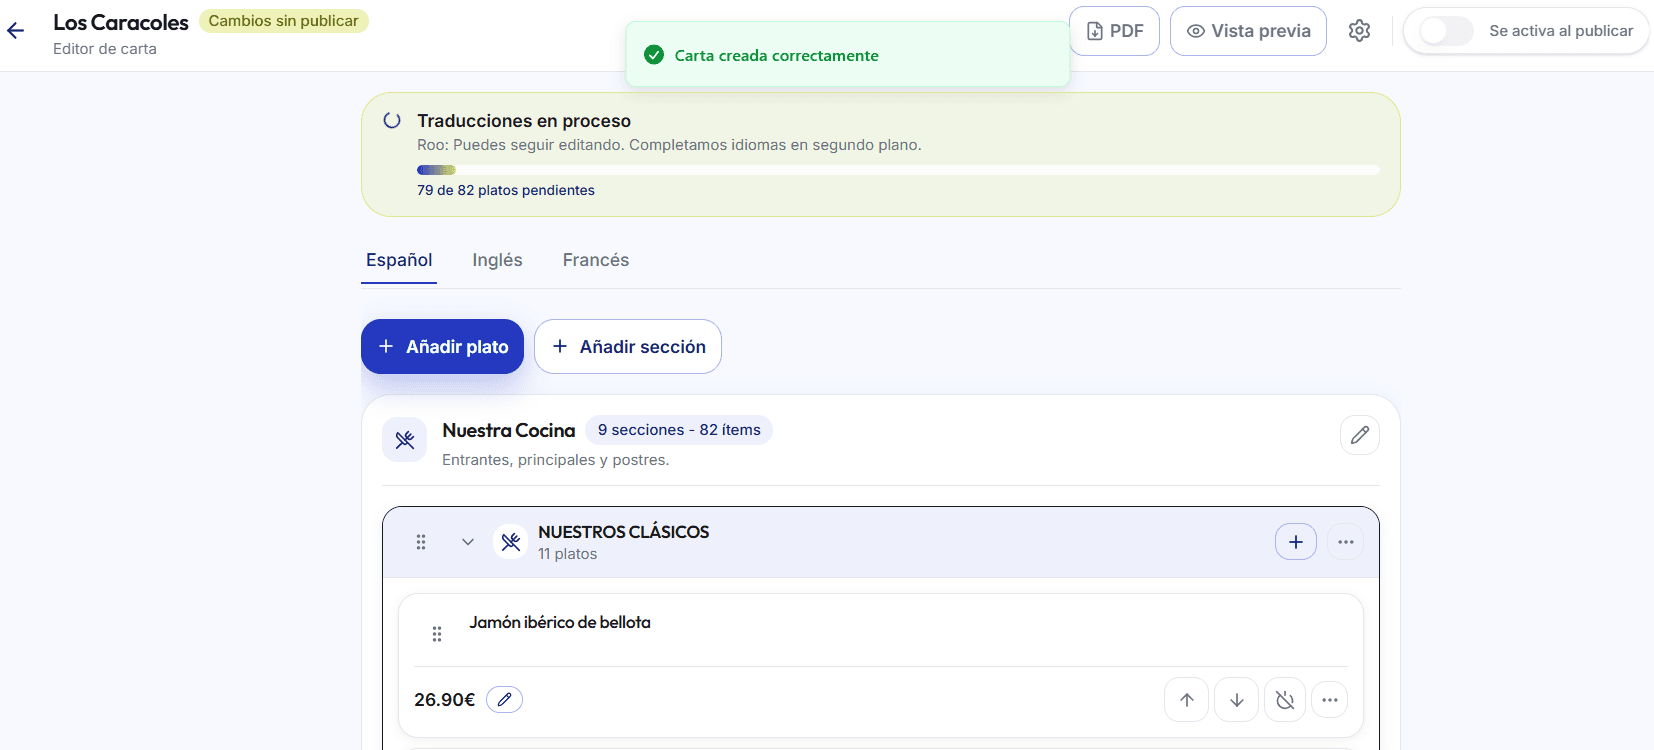1654x750 pixels.
Task: Toggle availability of Jamón ibérico de bellota
Action: click(x=1285, y=700)
